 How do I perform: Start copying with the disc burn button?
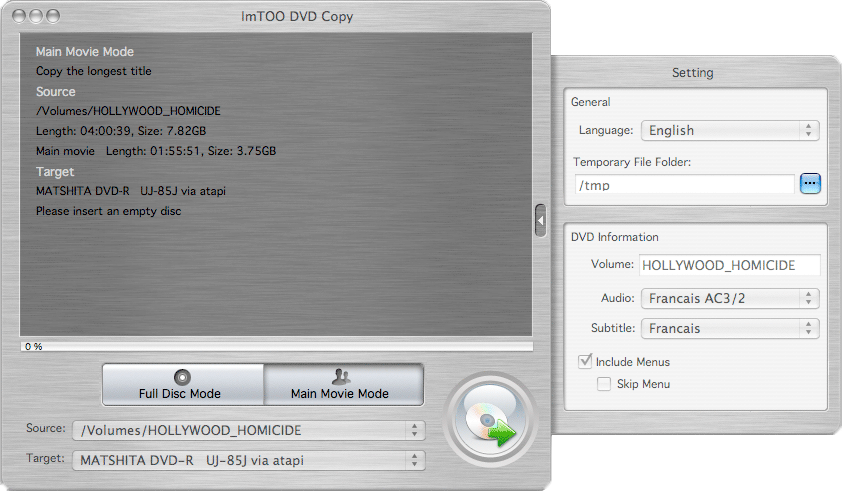coord(490,420)
